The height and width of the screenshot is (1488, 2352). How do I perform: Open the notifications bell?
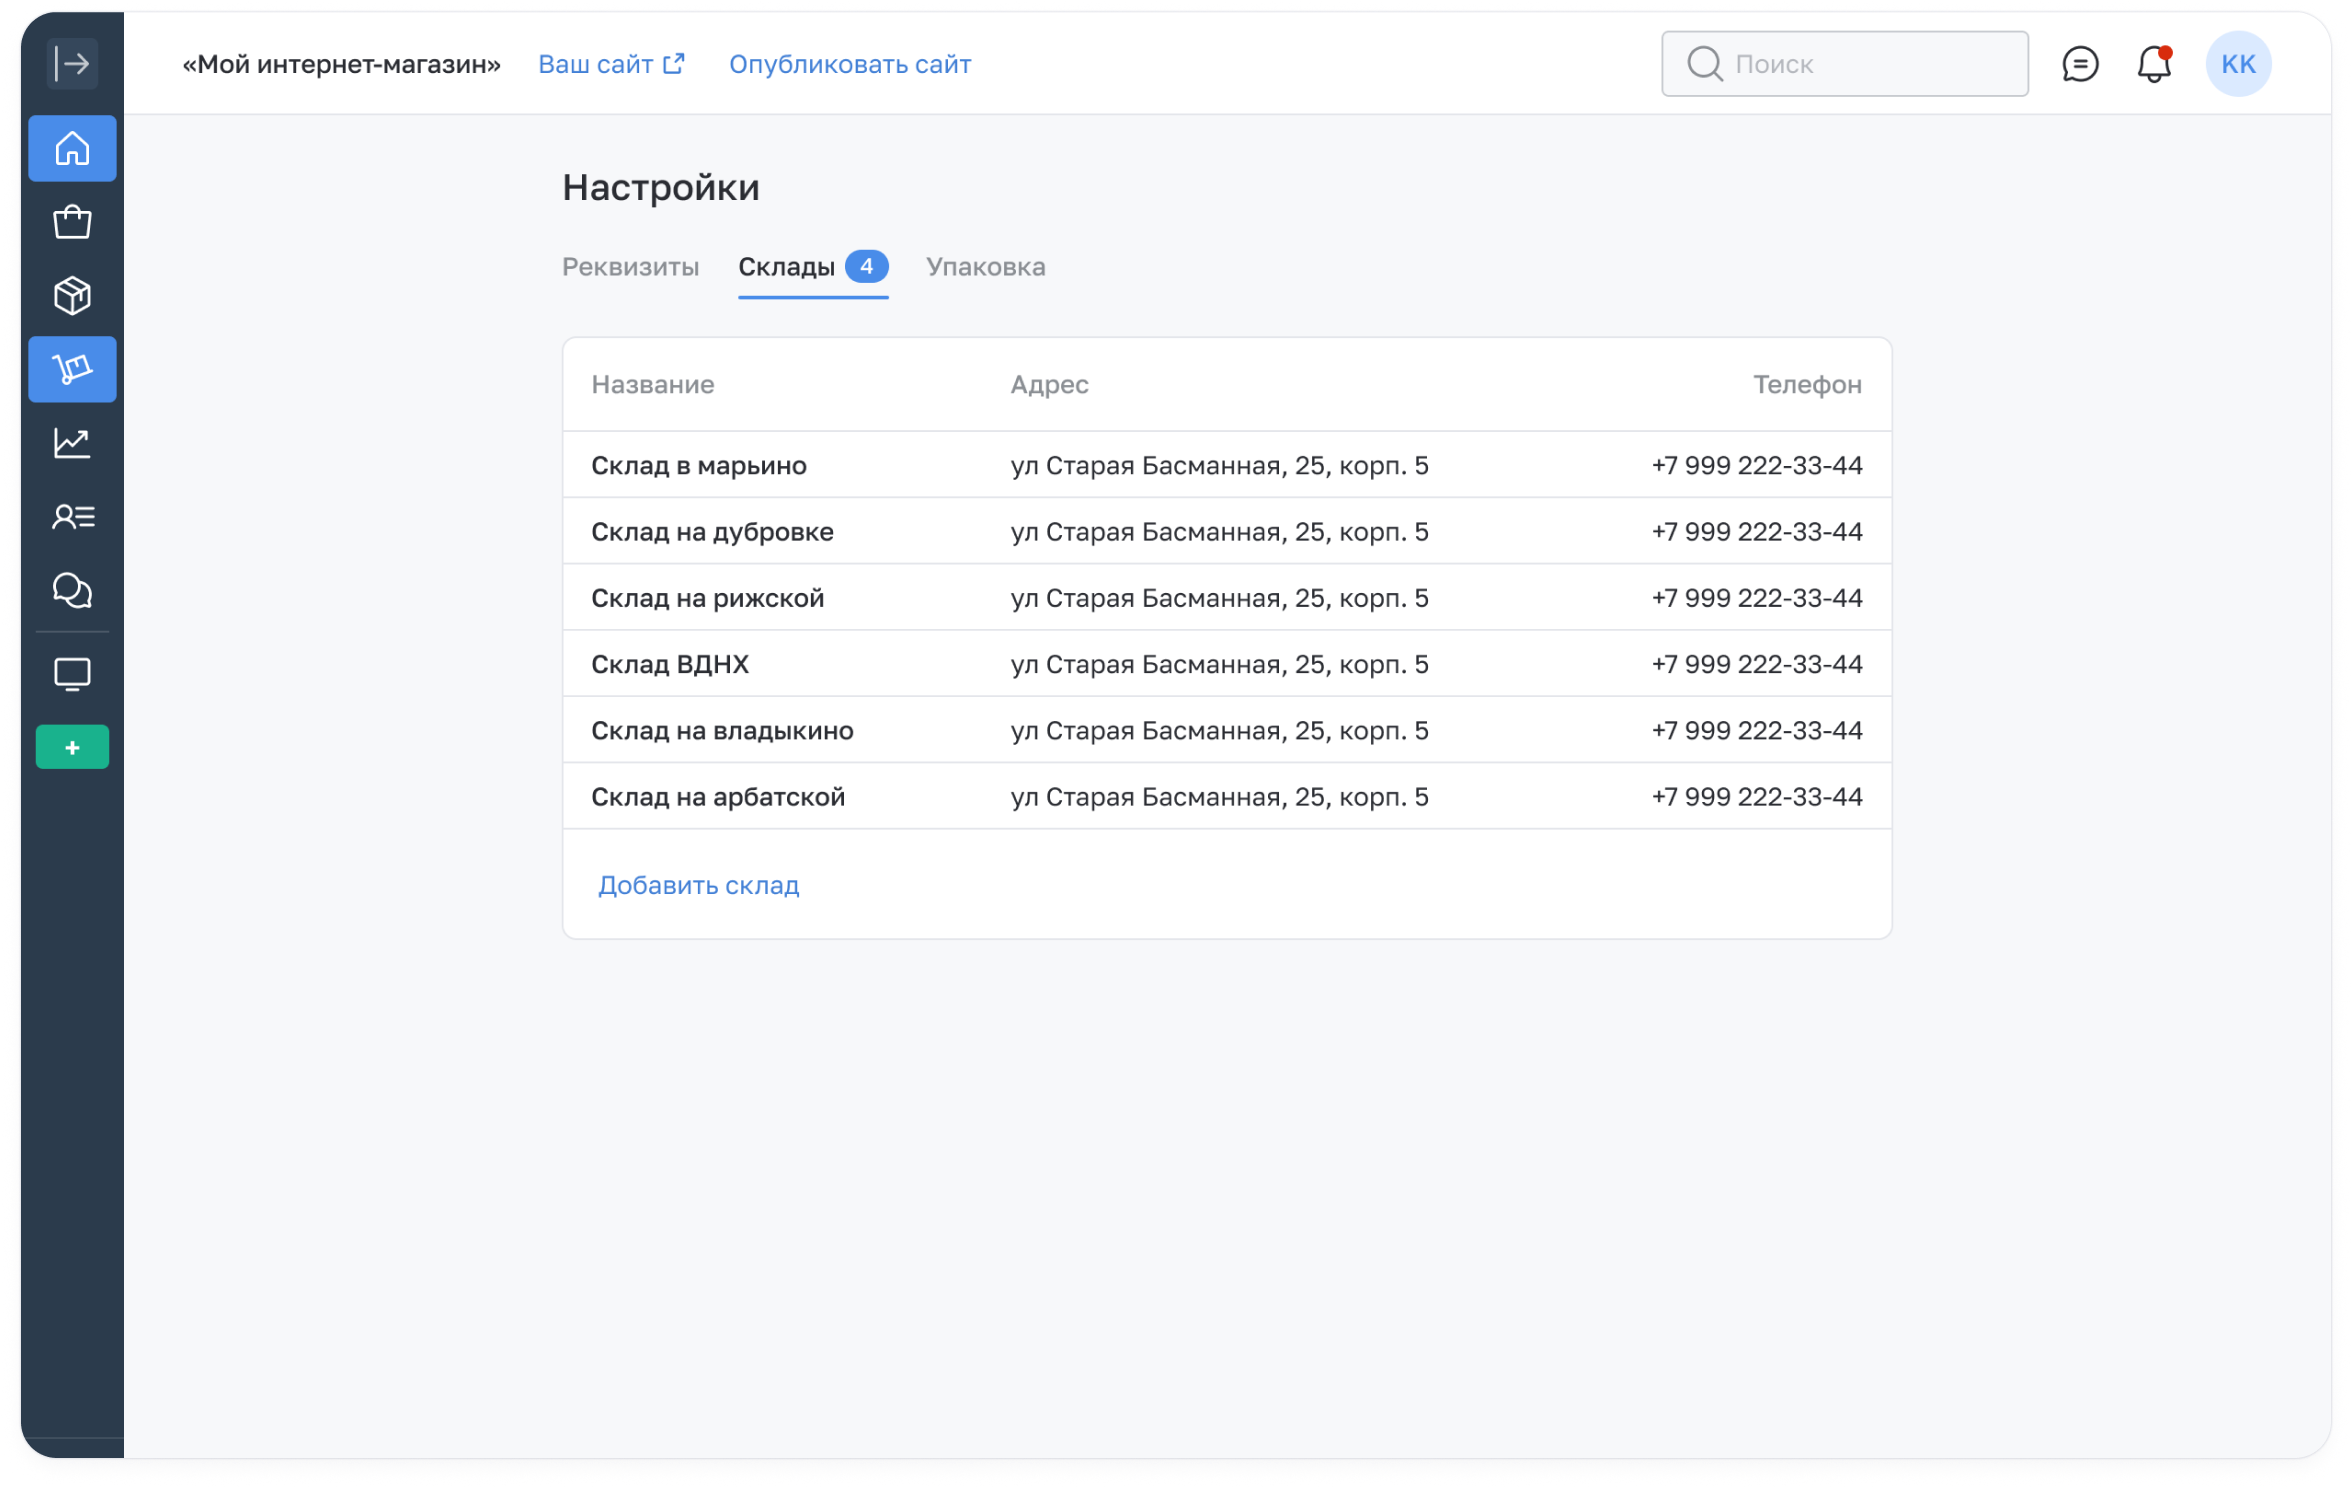(2153, 64)
